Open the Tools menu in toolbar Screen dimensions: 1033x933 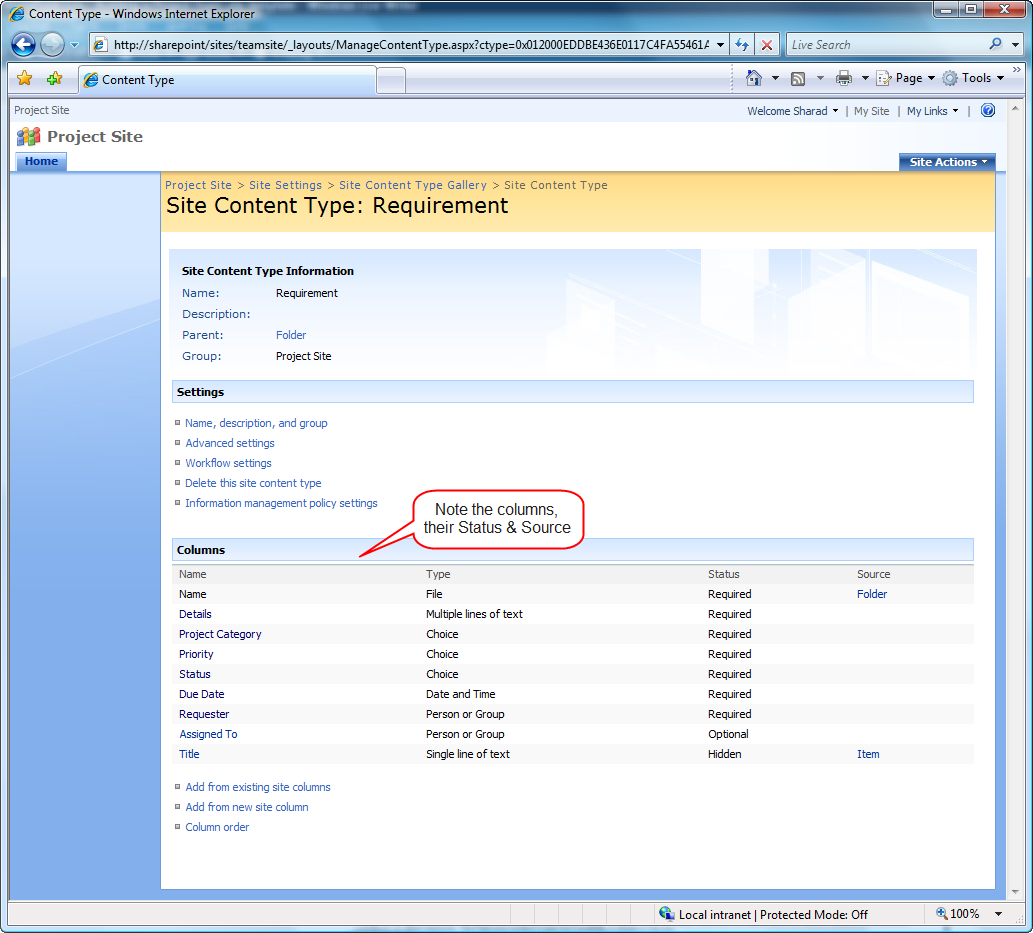click(x=973, y=78)
